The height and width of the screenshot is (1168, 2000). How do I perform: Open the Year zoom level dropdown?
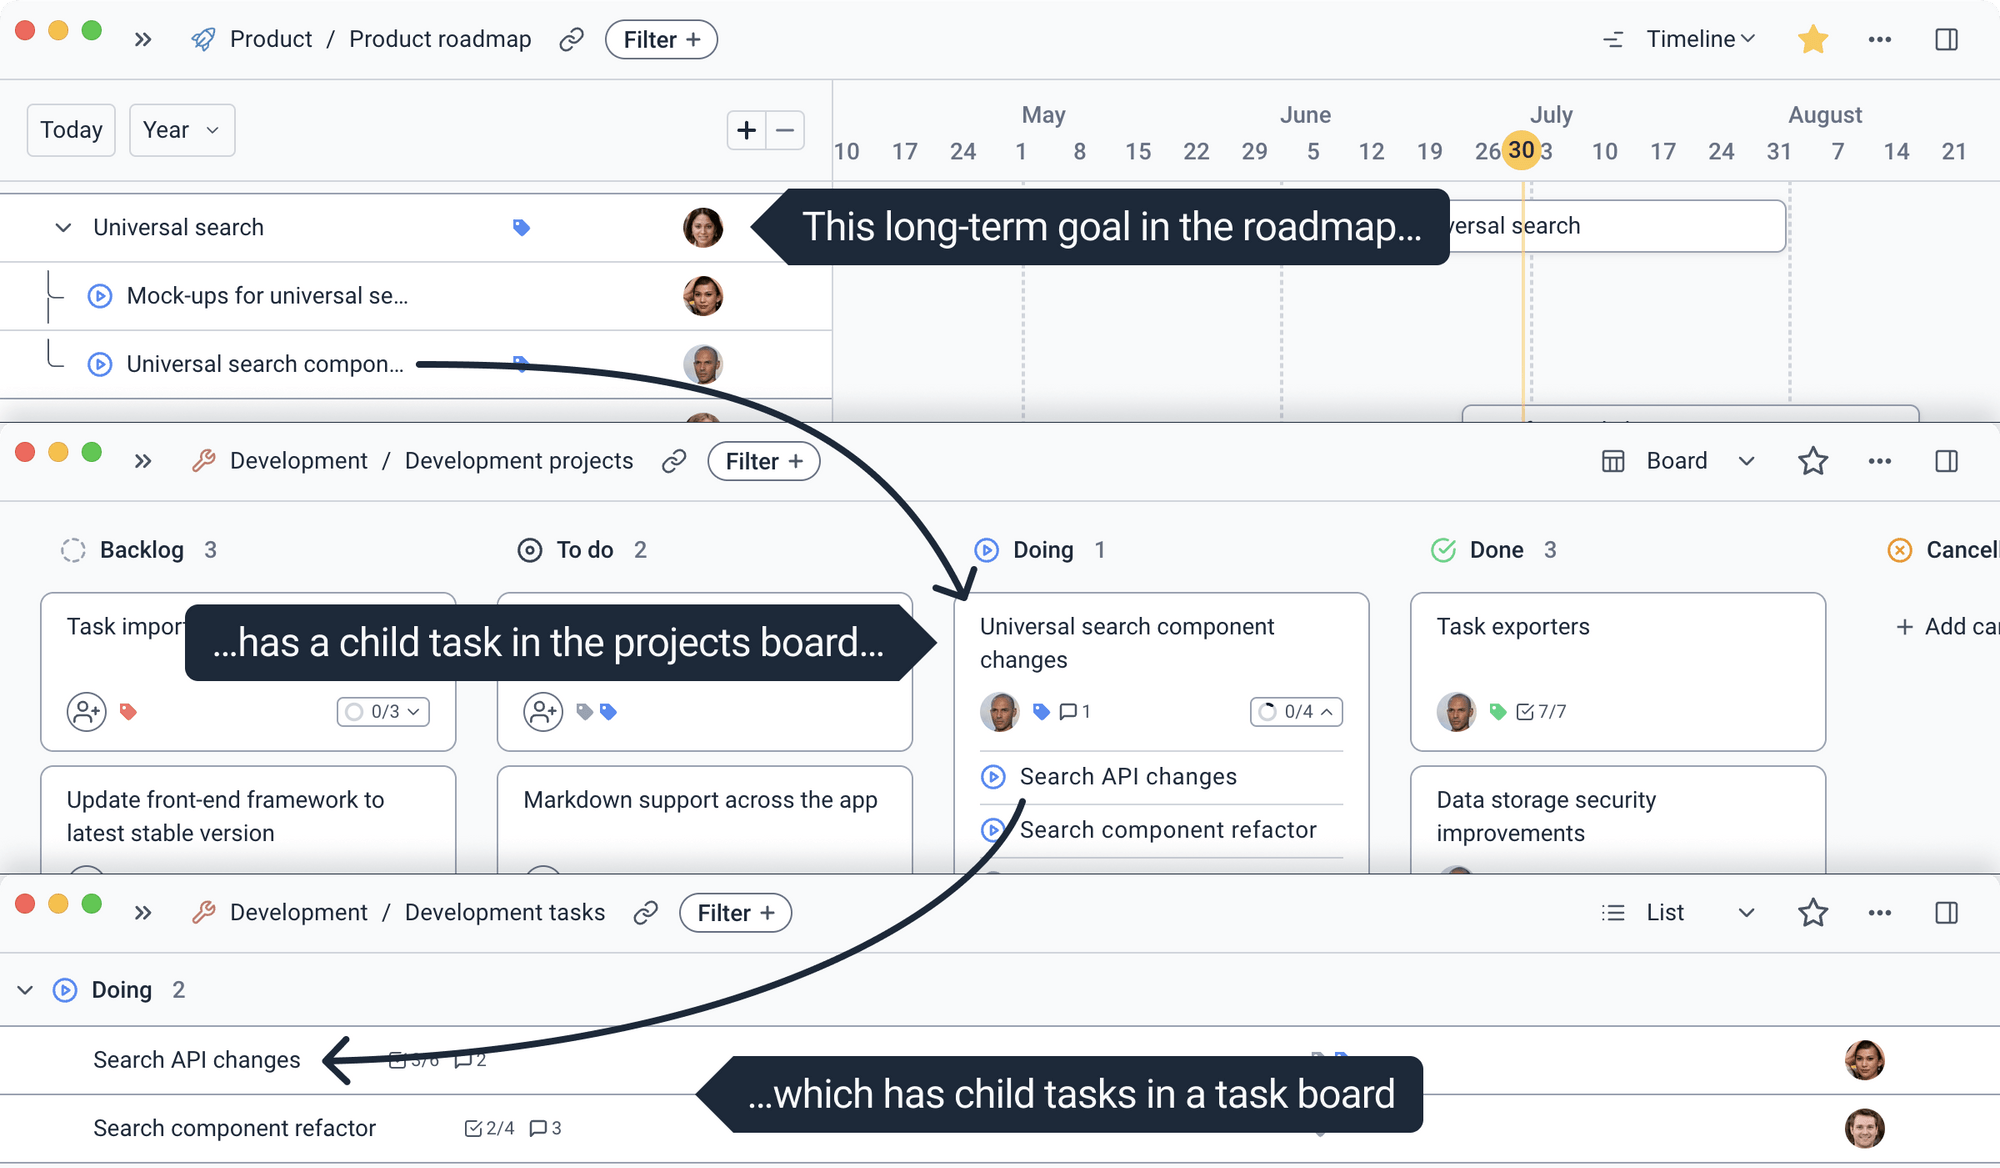pyautogui.click(x=181, y=130)
